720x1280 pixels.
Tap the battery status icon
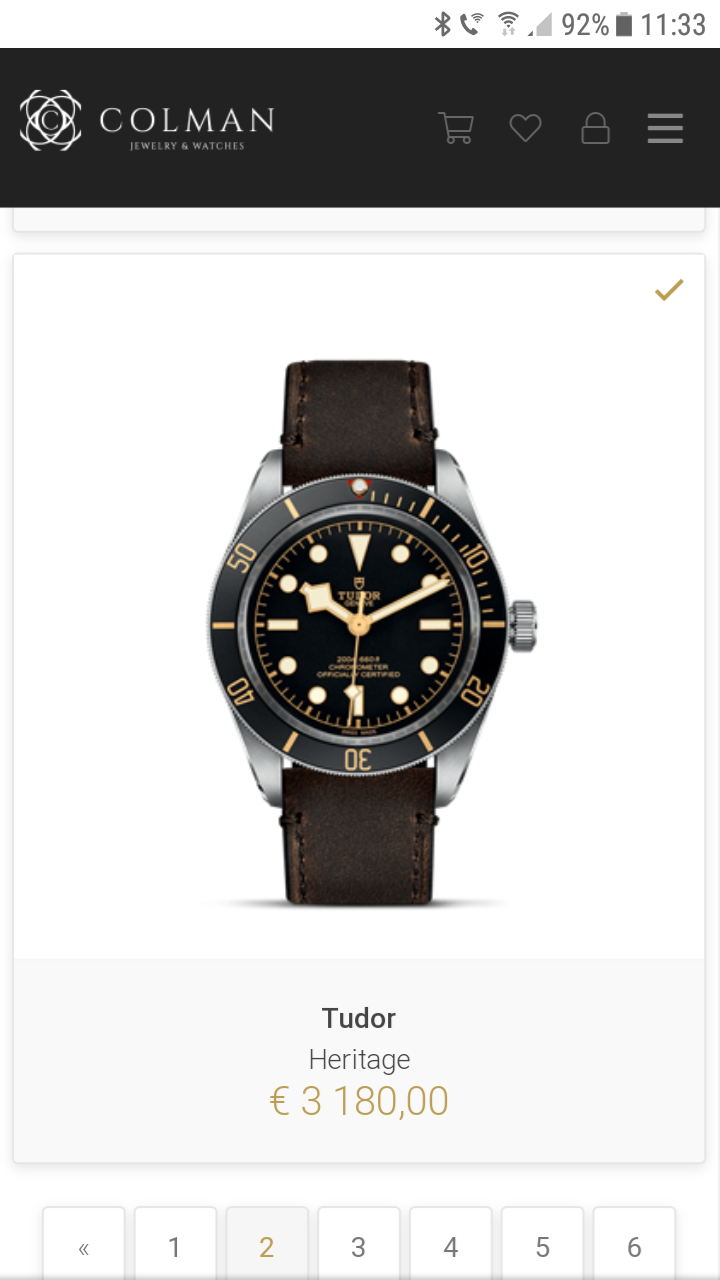(x=624, y=24)
